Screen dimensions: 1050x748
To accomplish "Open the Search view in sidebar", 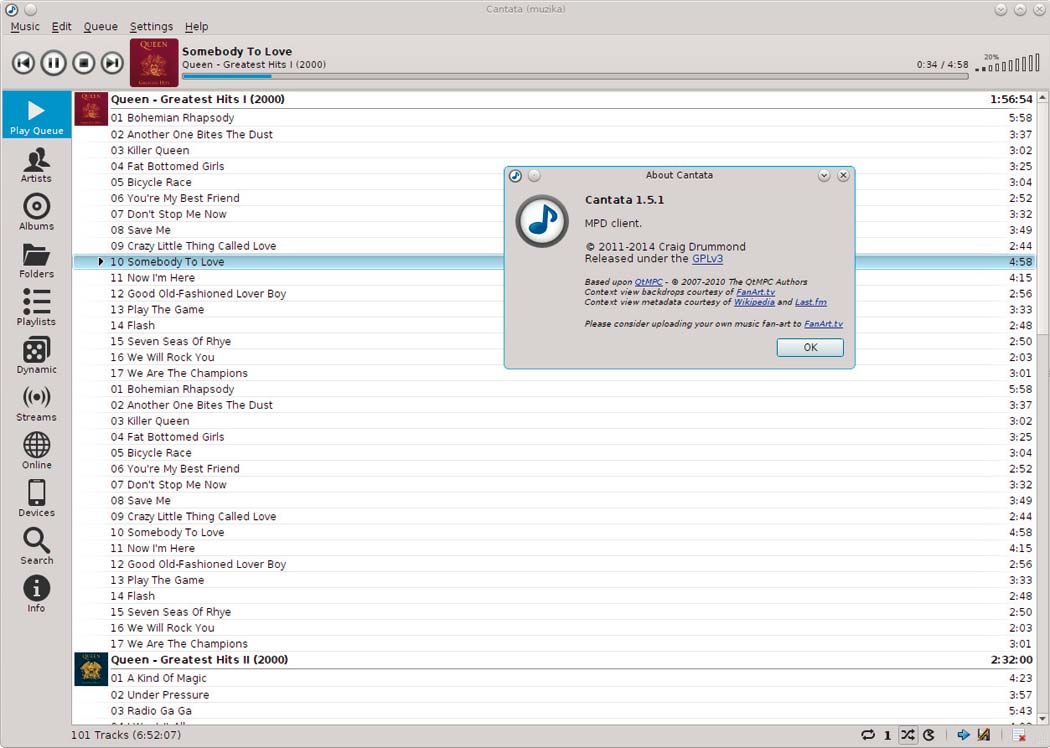I will pyautogui.click(x=36, y=546).
